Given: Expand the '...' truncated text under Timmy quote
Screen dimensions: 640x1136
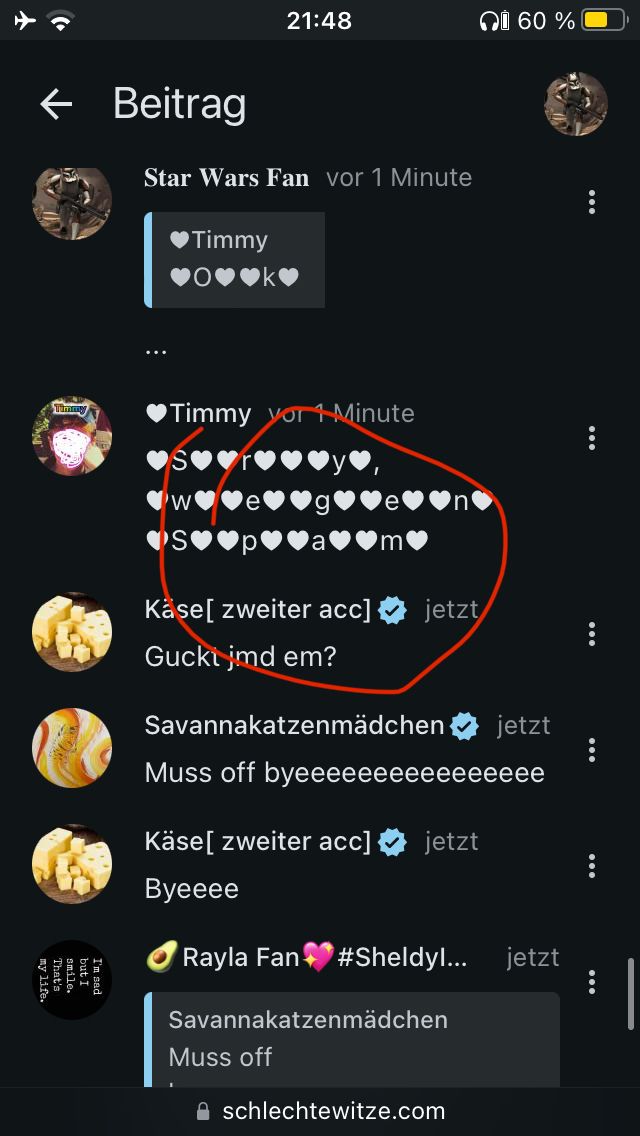Looking at the screenshot, I should point(156,348).
